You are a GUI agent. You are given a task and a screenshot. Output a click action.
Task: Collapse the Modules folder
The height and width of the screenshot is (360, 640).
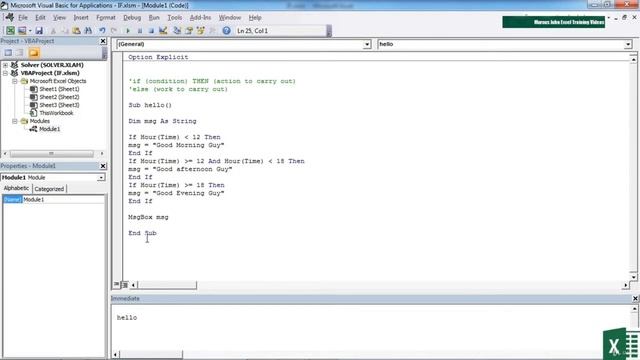click(14, 121)
